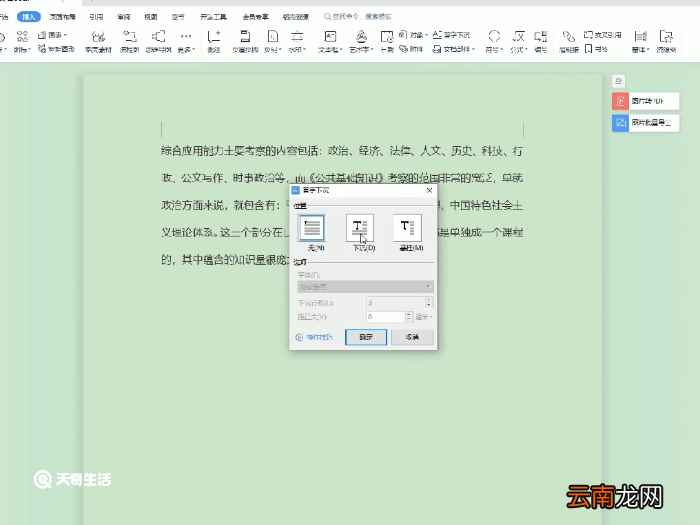Image resolution: width=700 pixels, height=525 pixels.
Task: Open Smart Graphics (智能图形) tool
Action: (x=56, y=49)
